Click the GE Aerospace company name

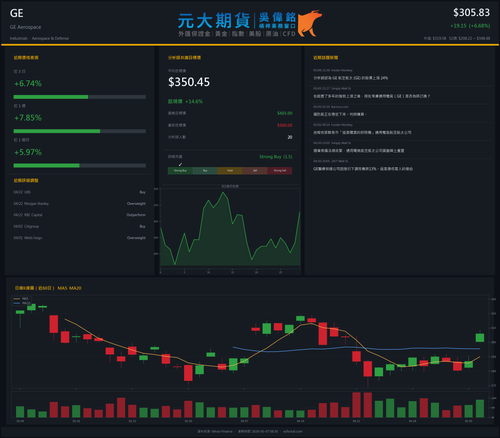pos(25,27)
